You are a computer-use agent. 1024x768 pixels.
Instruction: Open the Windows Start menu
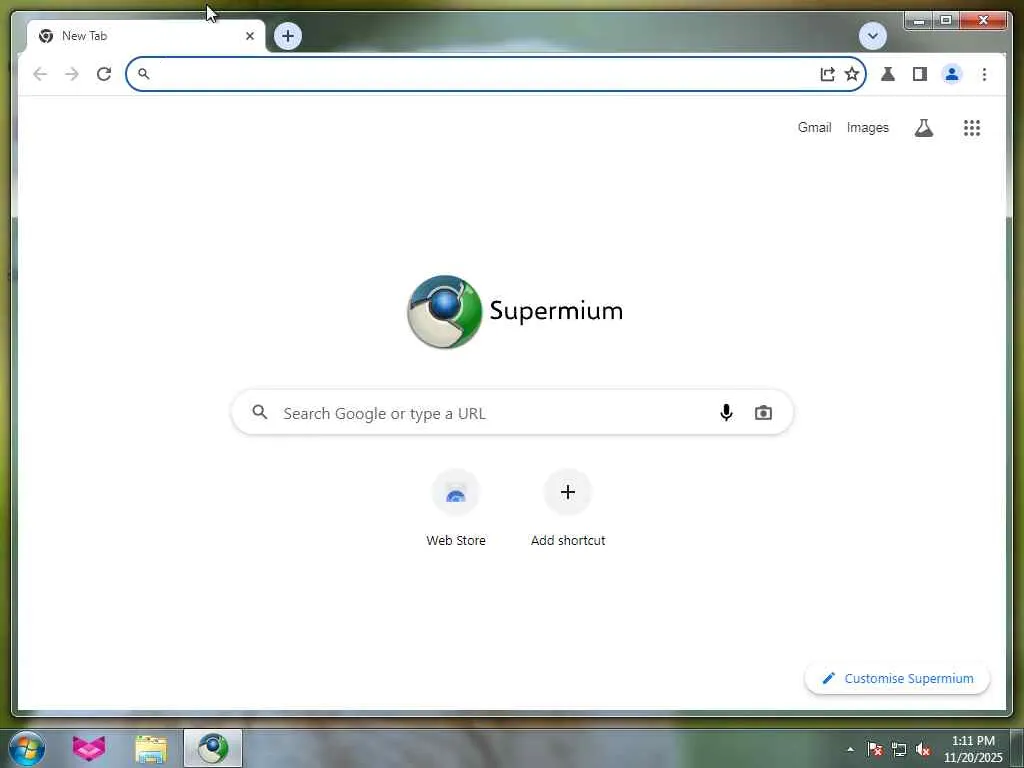[27, 748]
